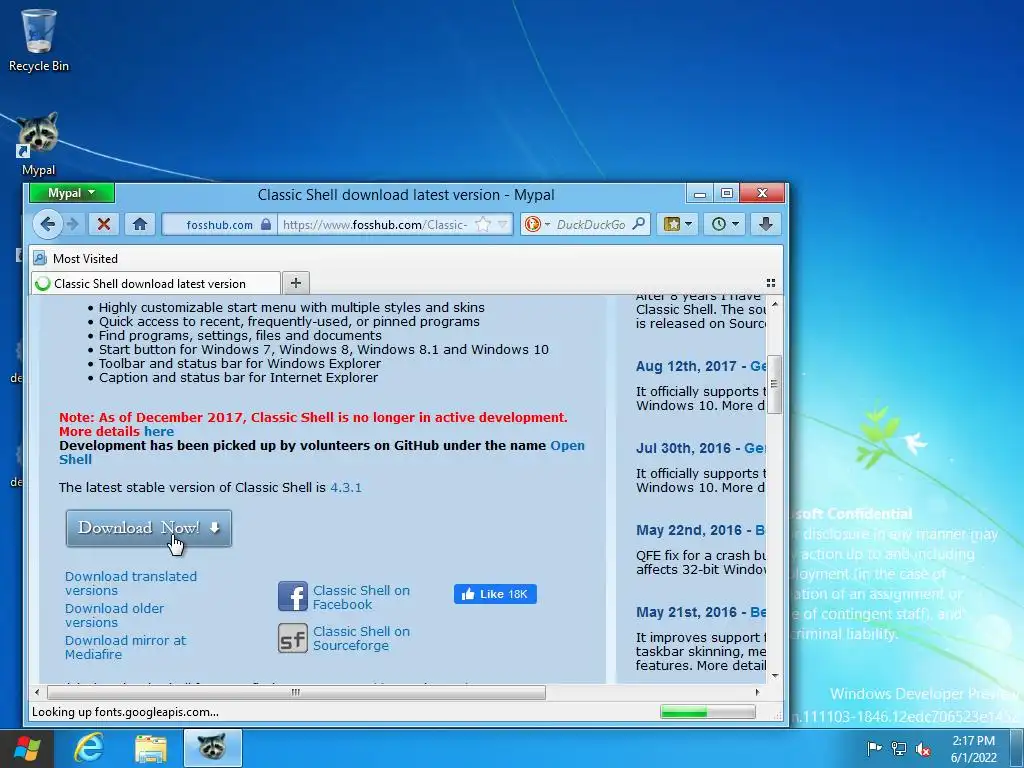Screen dimensions: 1024x768
Task: Click the horizontal scrollbar thumb
Action: point(296,692)
